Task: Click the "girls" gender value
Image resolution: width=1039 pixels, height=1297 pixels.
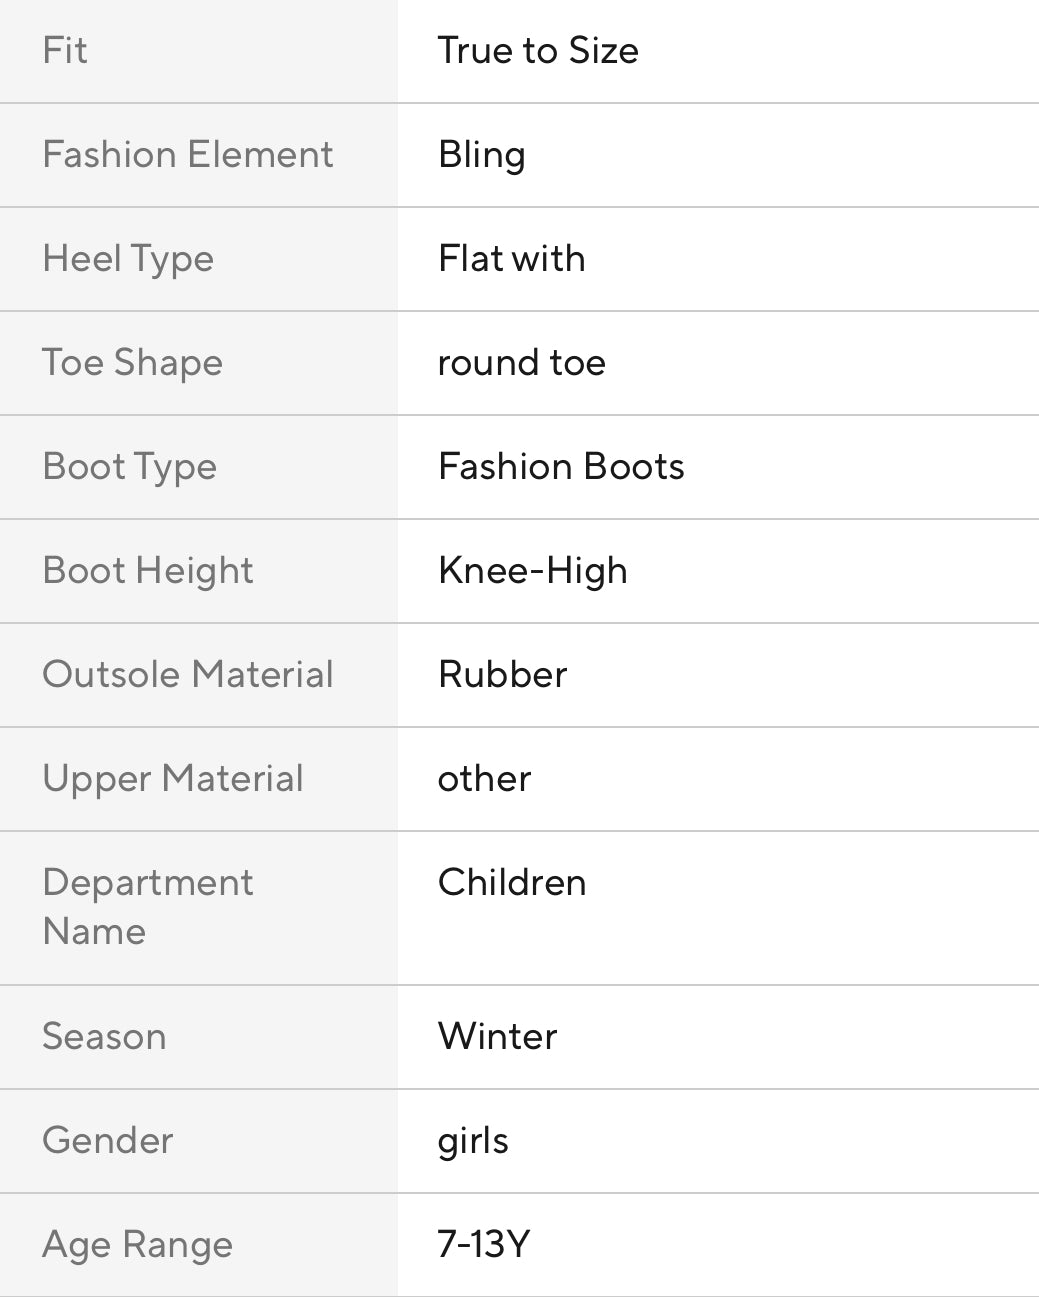Action: tap(472, 1141)
